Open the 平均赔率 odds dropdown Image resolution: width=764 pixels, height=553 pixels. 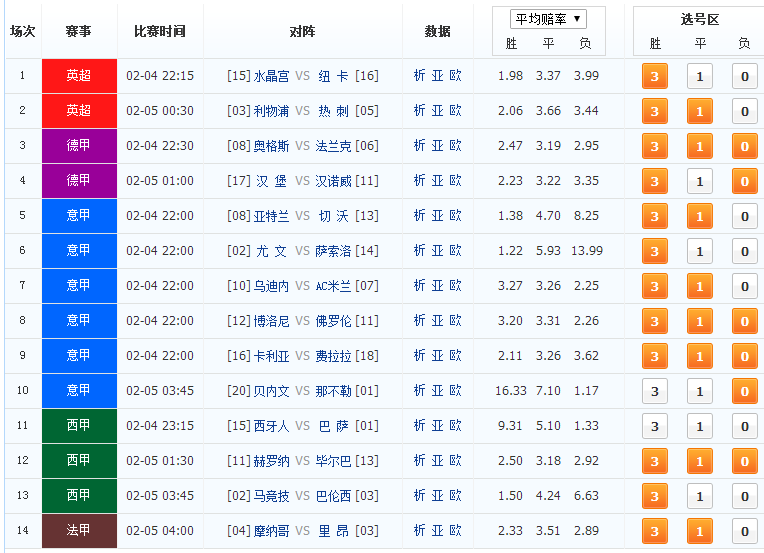[x=547, y=19]
